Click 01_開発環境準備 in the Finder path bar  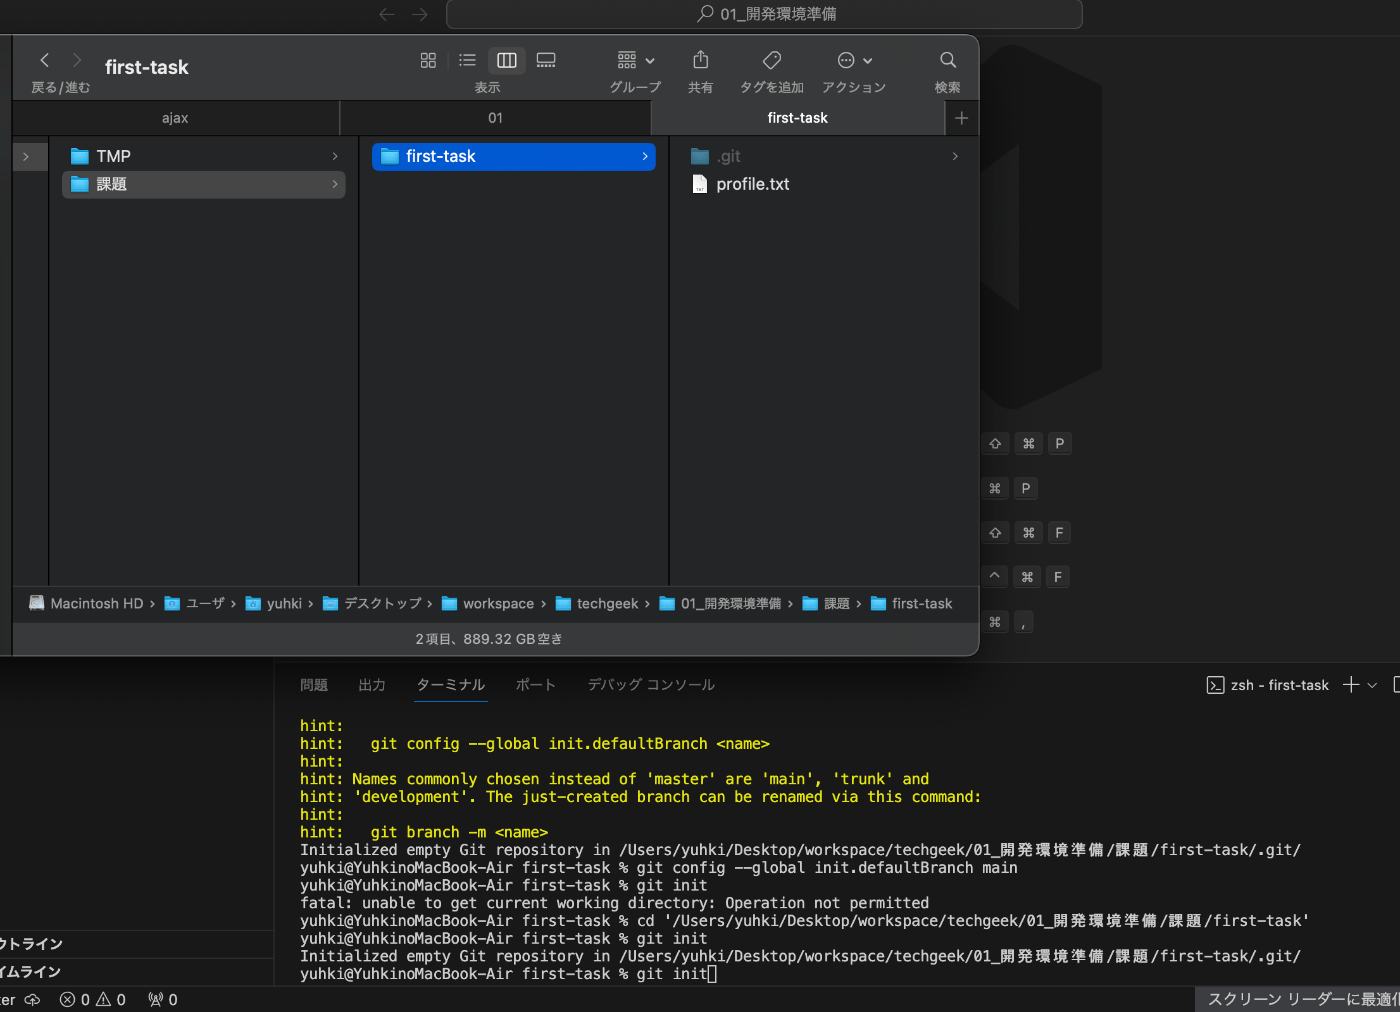pyautogui.click(x=720, y=603)
